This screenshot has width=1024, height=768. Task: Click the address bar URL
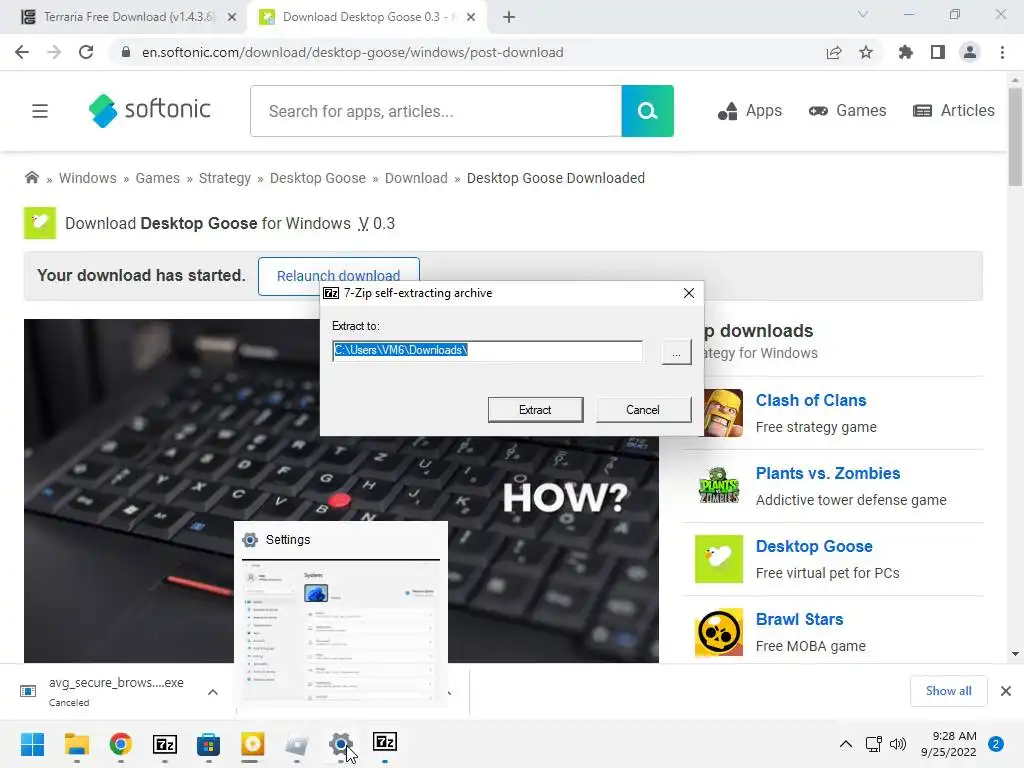(353, 52)
